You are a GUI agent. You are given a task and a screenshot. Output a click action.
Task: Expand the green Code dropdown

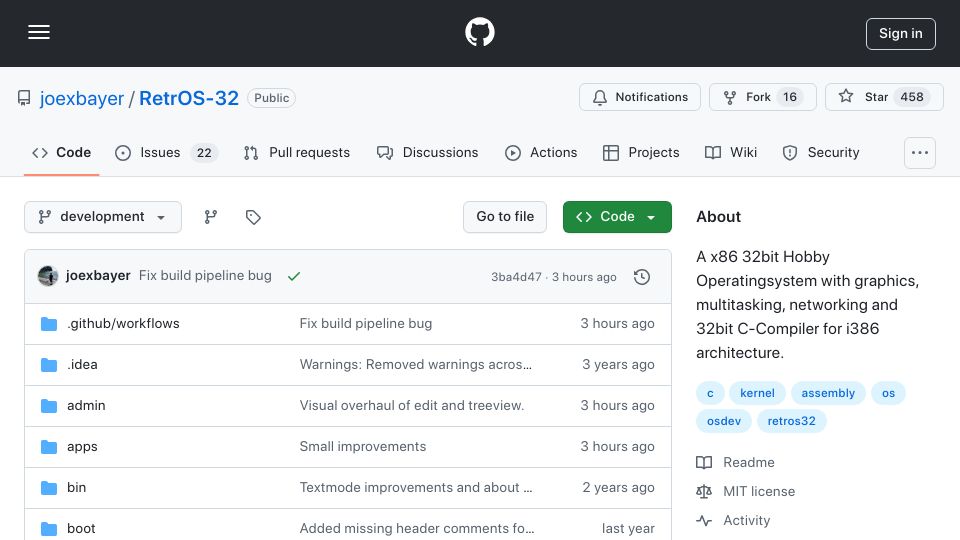617,217
